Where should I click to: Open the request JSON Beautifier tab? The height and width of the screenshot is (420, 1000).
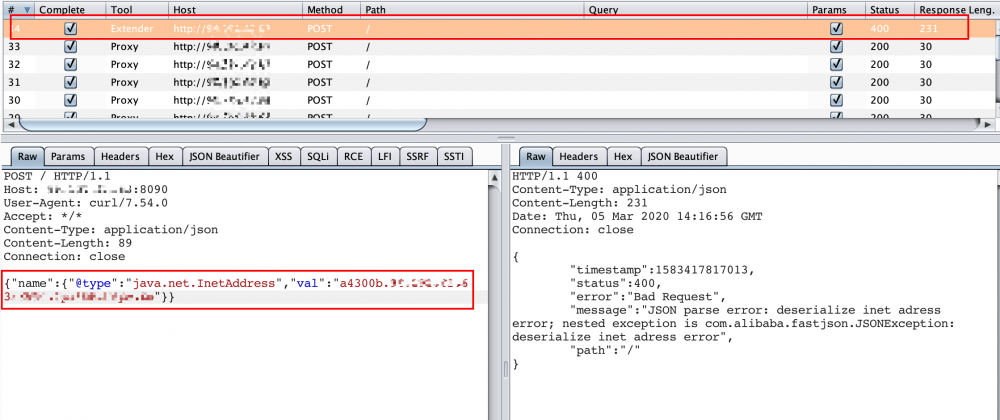click(x=224, y=156)
